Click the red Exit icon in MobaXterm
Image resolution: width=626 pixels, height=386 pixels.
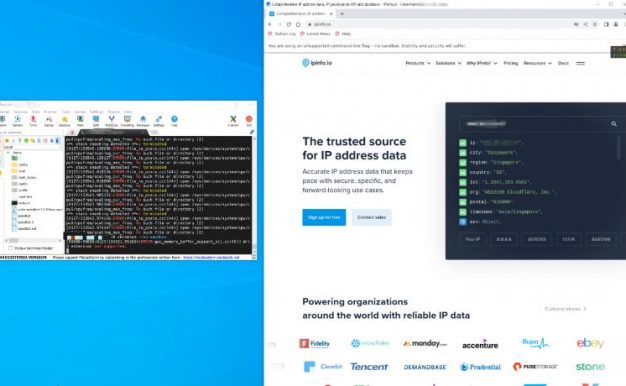click(249, 121)
